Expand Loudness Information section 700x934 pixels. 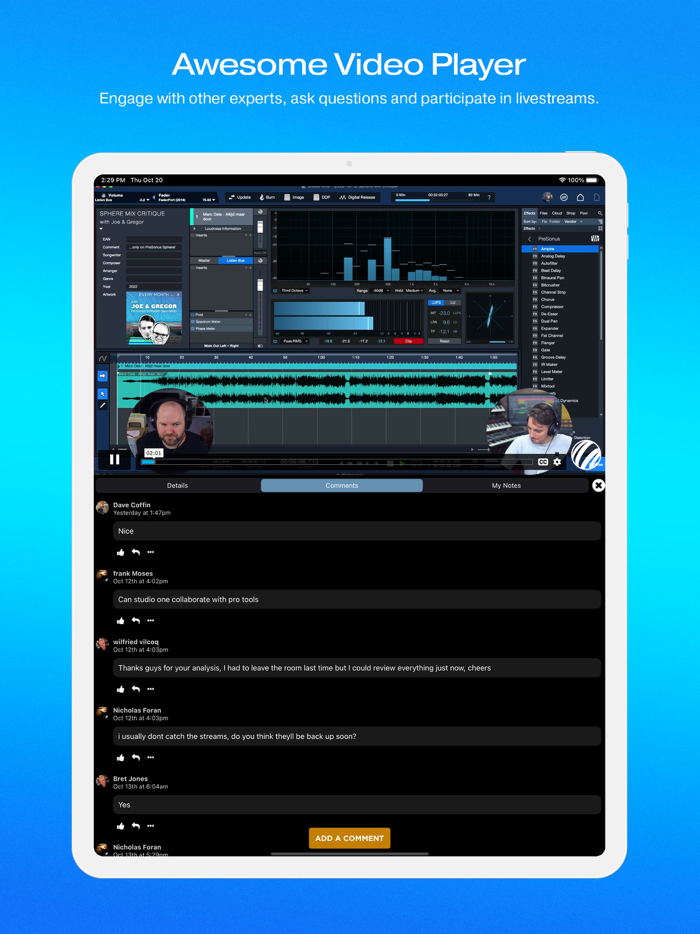click(x=223, y=229)
